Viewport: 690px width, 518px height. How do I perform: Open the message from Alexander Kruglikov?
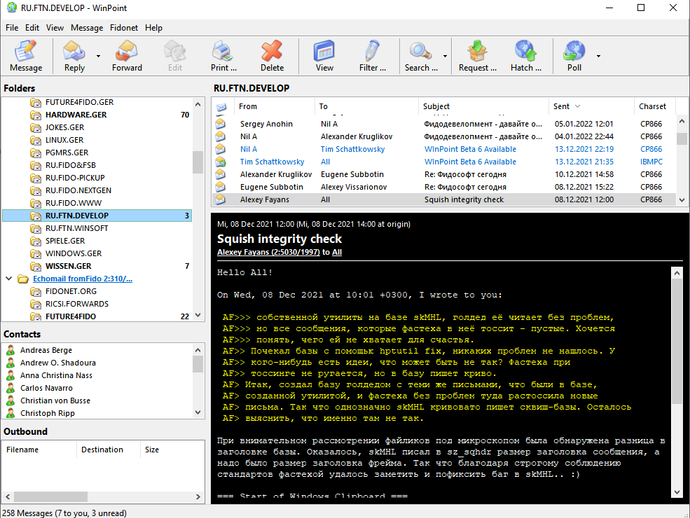(444, 174)
